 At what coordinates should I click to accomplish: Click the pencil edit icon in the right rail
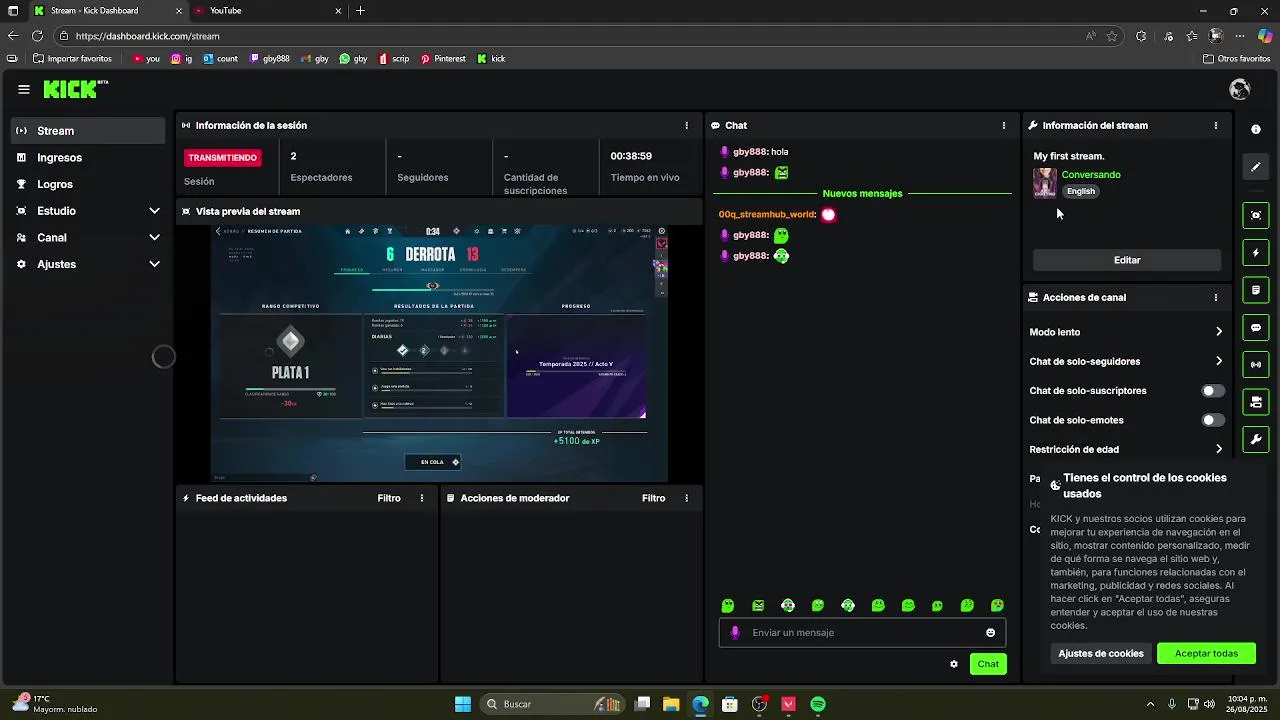click(1256, 167)
